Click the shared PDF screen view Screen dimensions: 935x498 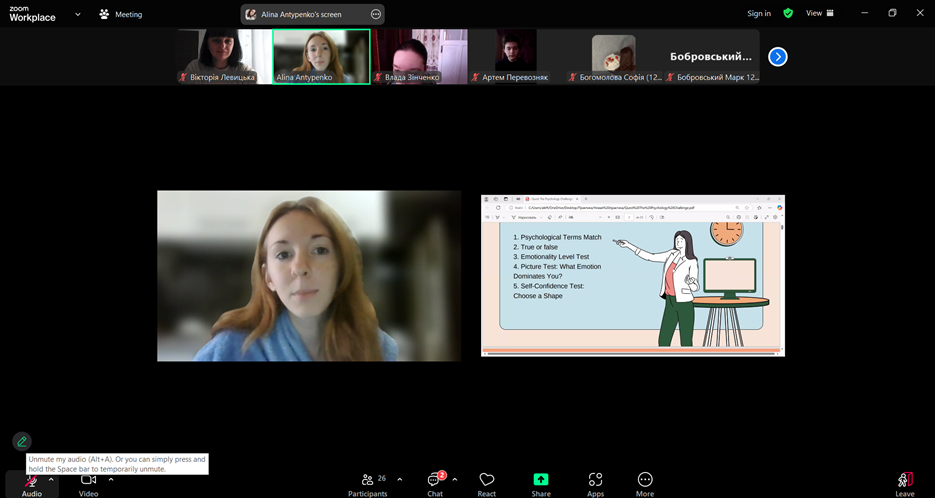(x=633, y=276)
